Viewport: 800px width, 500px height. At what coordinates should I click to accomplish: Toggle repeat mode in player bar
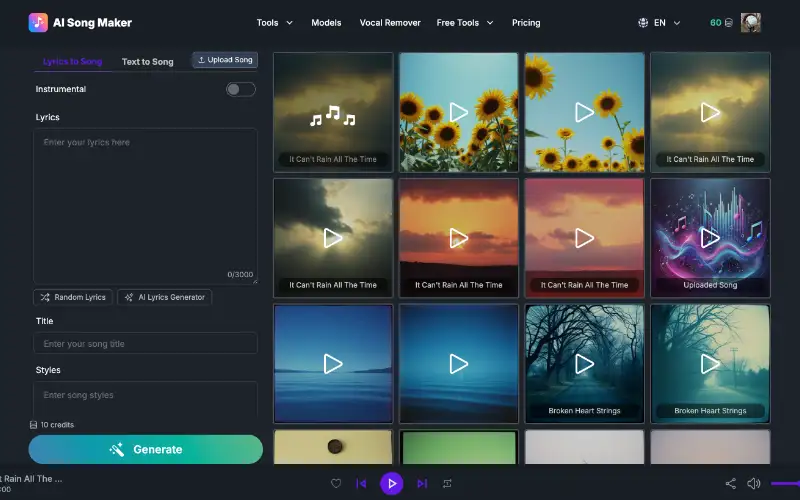447,483
